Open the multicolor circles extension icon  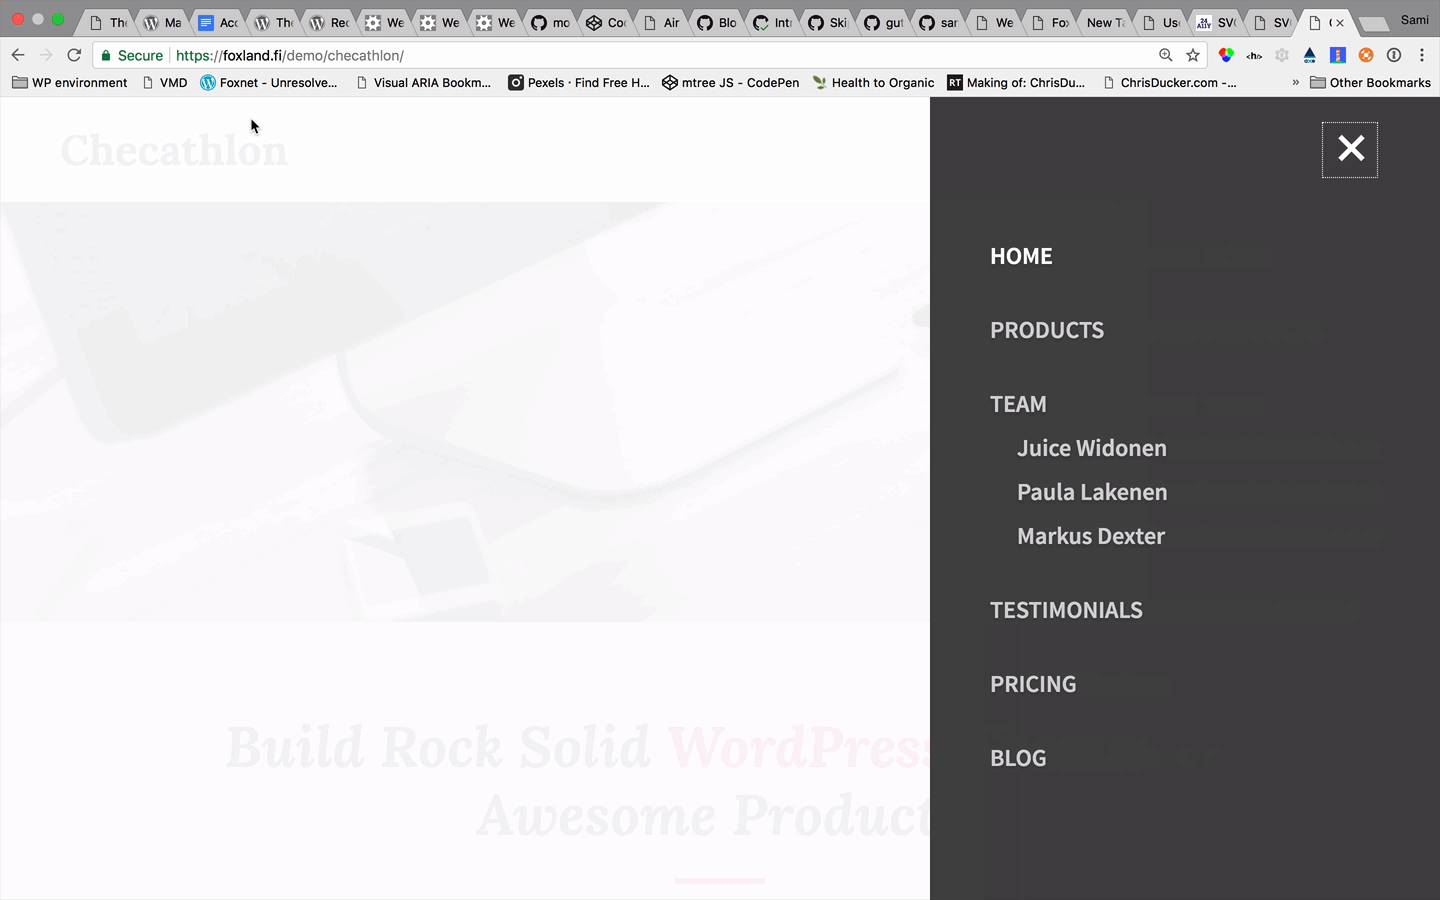[x=1226, y=55]
